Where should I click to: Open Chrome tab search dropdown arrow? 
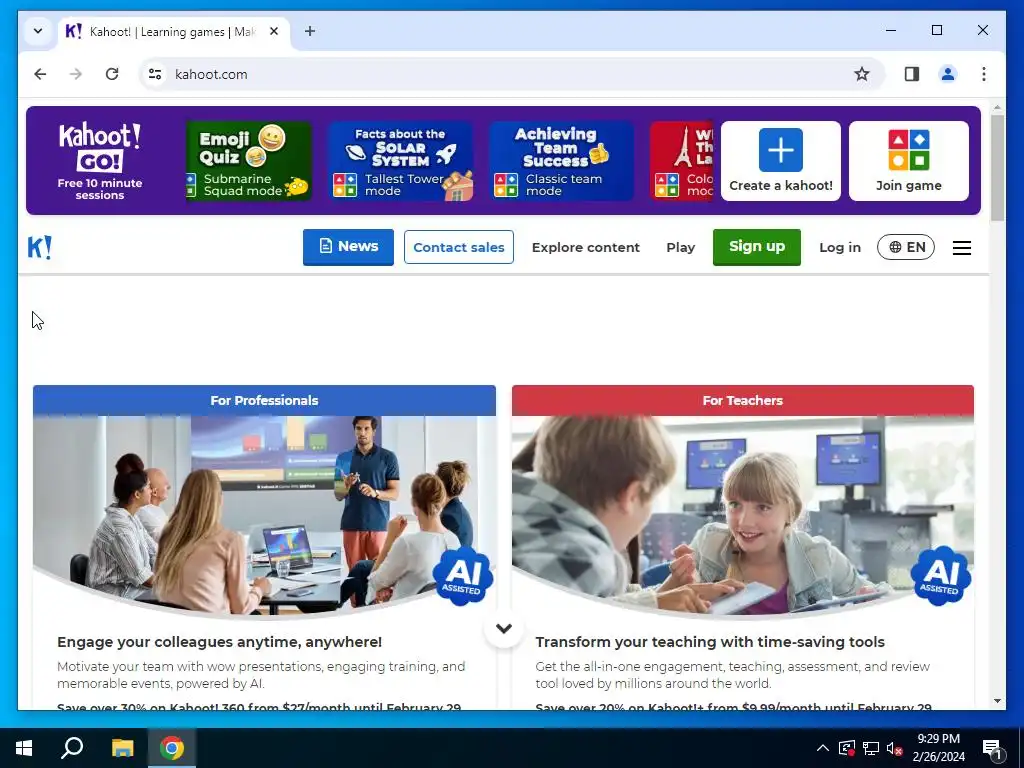tap(38, 31)
